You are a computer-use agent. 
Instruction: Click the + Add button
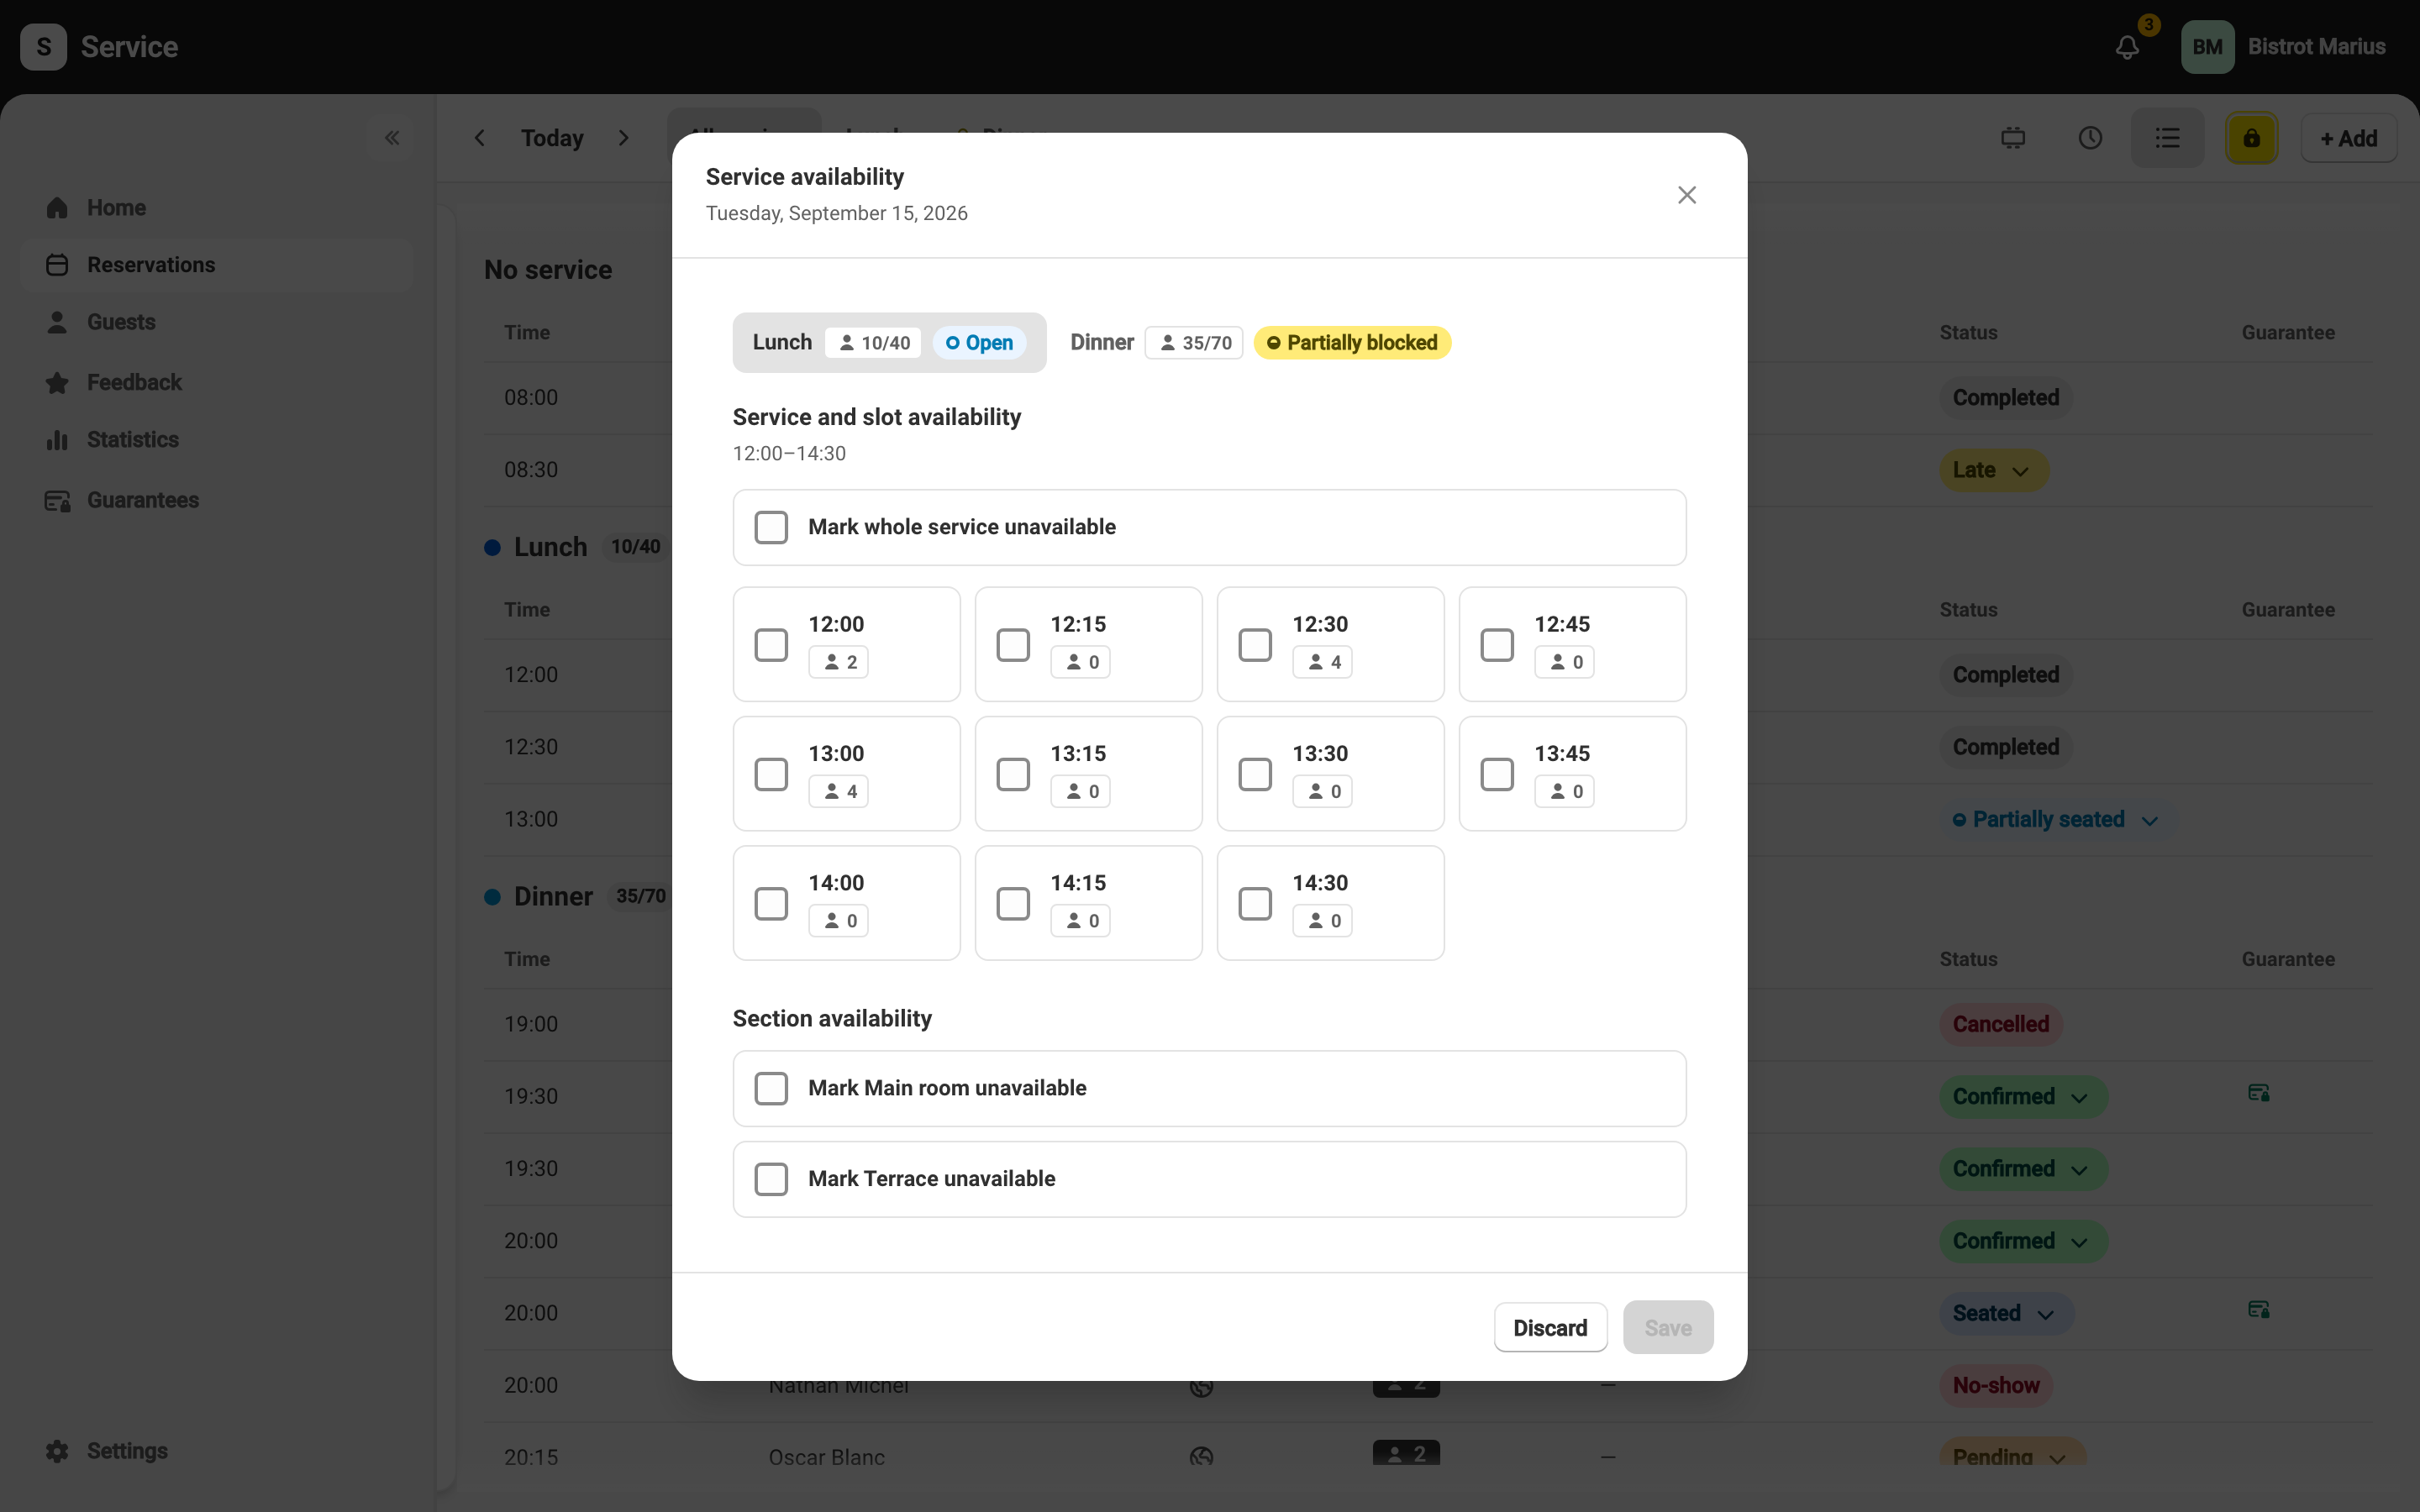pyautogui.click(x=2348, y=138)
